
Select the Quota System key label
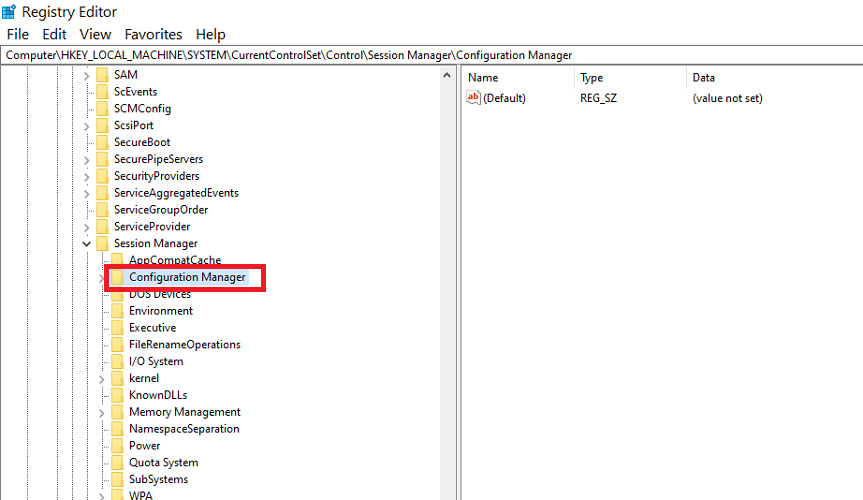pos(163,463)
